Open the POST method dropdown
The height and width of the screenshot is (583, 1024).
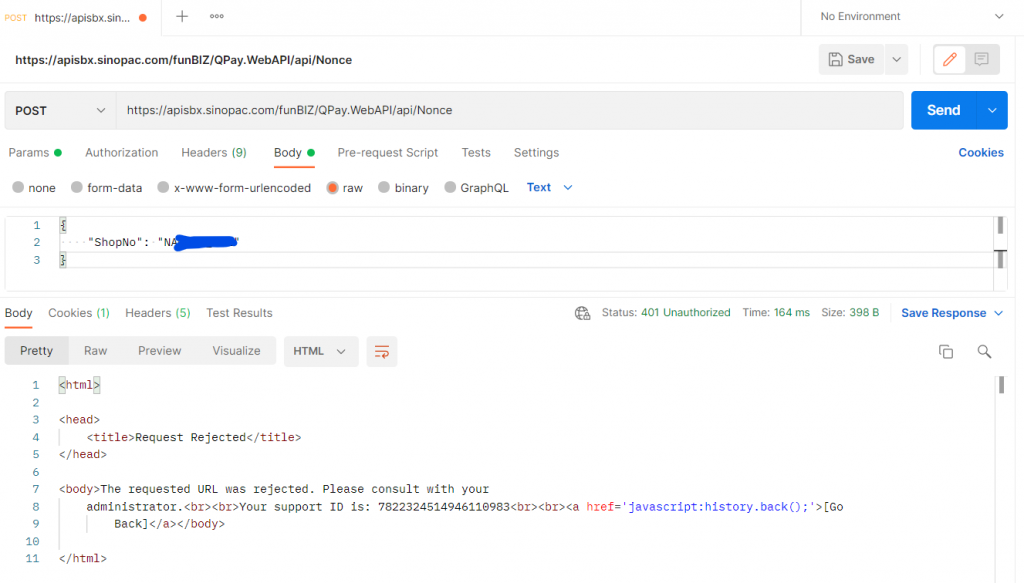[x=60, y=110]
